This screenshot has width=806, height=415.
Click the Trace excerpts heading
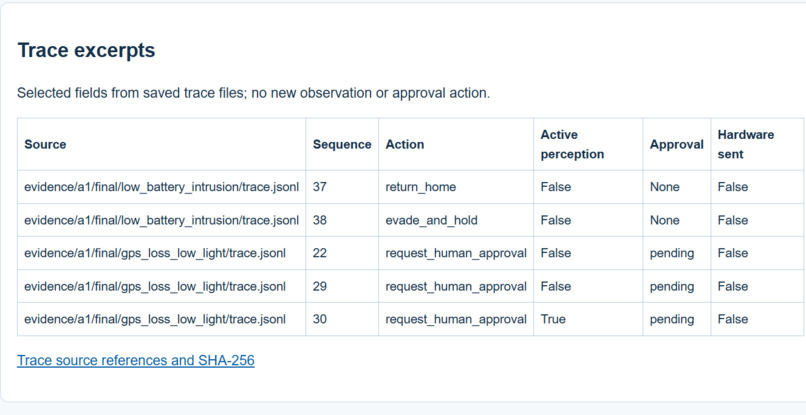coord(86,51)
